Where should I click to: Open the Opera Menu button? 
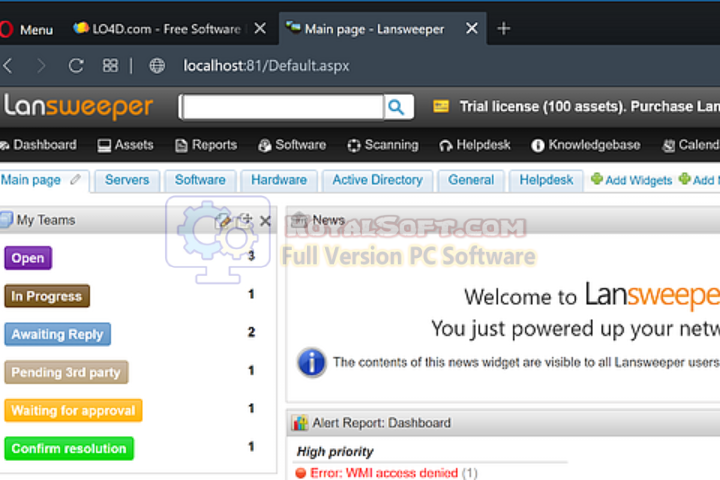click(26, 29)
